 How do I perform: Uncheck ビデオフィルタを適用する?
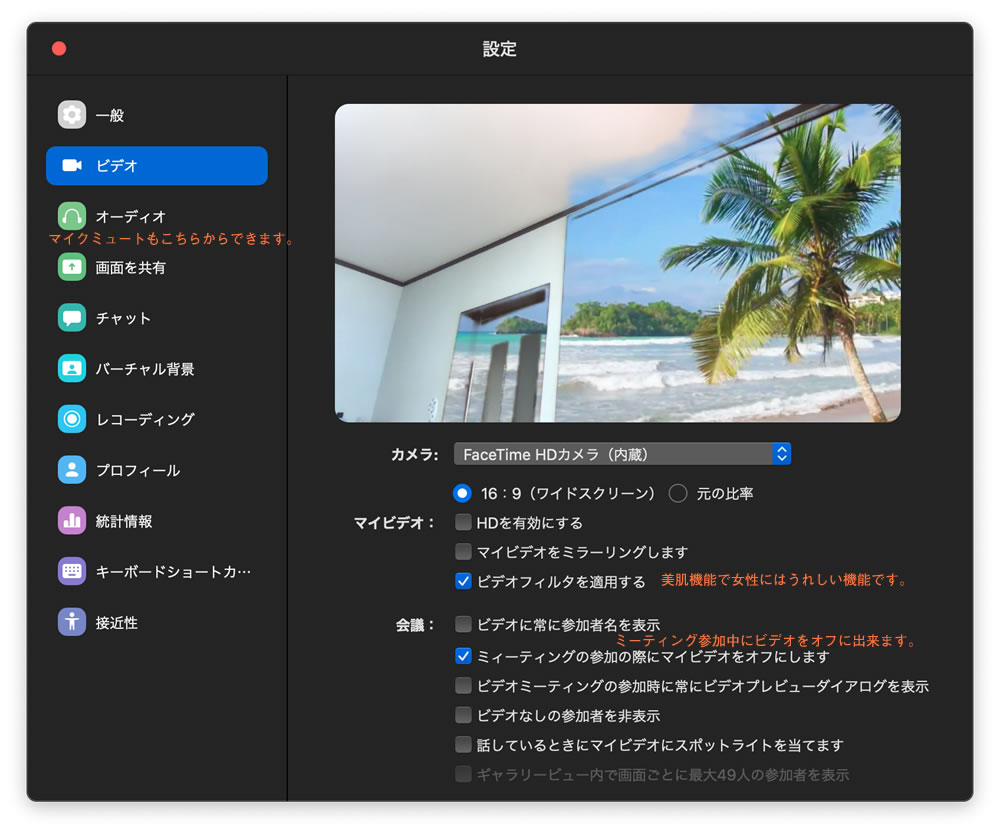pyautogui.click(x=463, y=581)
